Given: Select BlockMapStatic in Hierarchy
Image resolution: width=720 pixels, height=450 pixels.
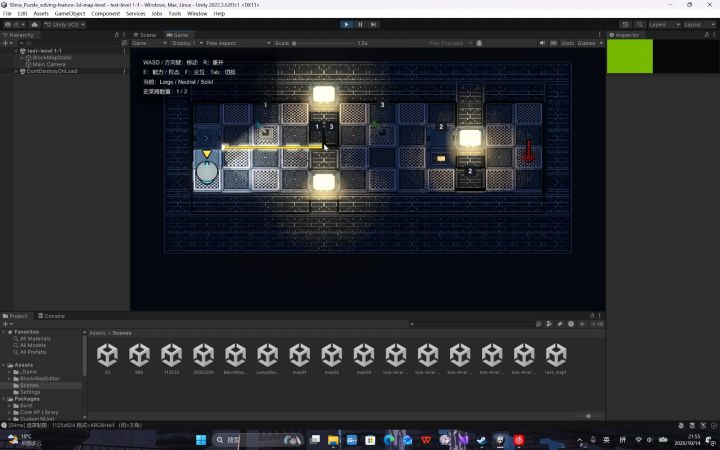Looking at the screenshot, I should point(52,58).
